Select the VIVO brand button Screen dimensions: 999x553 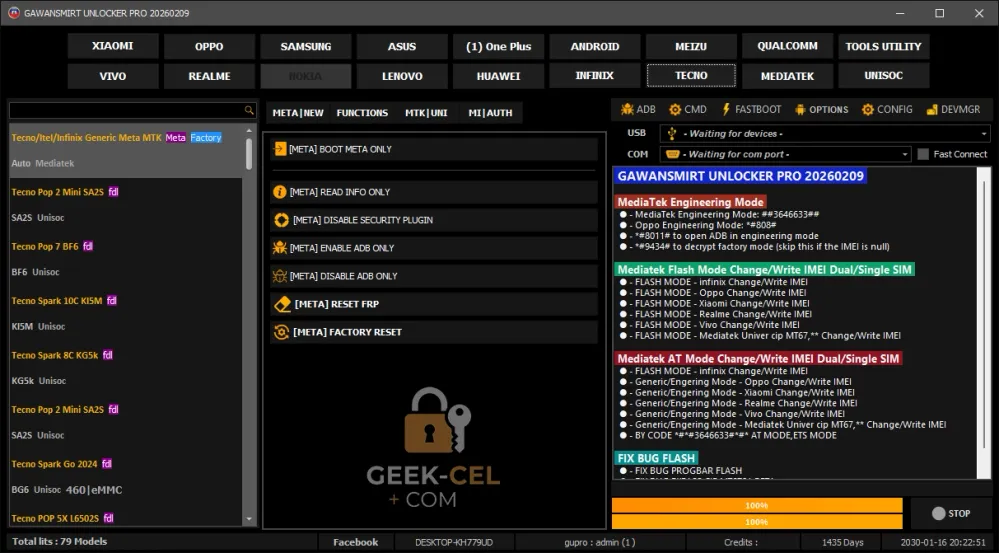(x=113, y=76)
